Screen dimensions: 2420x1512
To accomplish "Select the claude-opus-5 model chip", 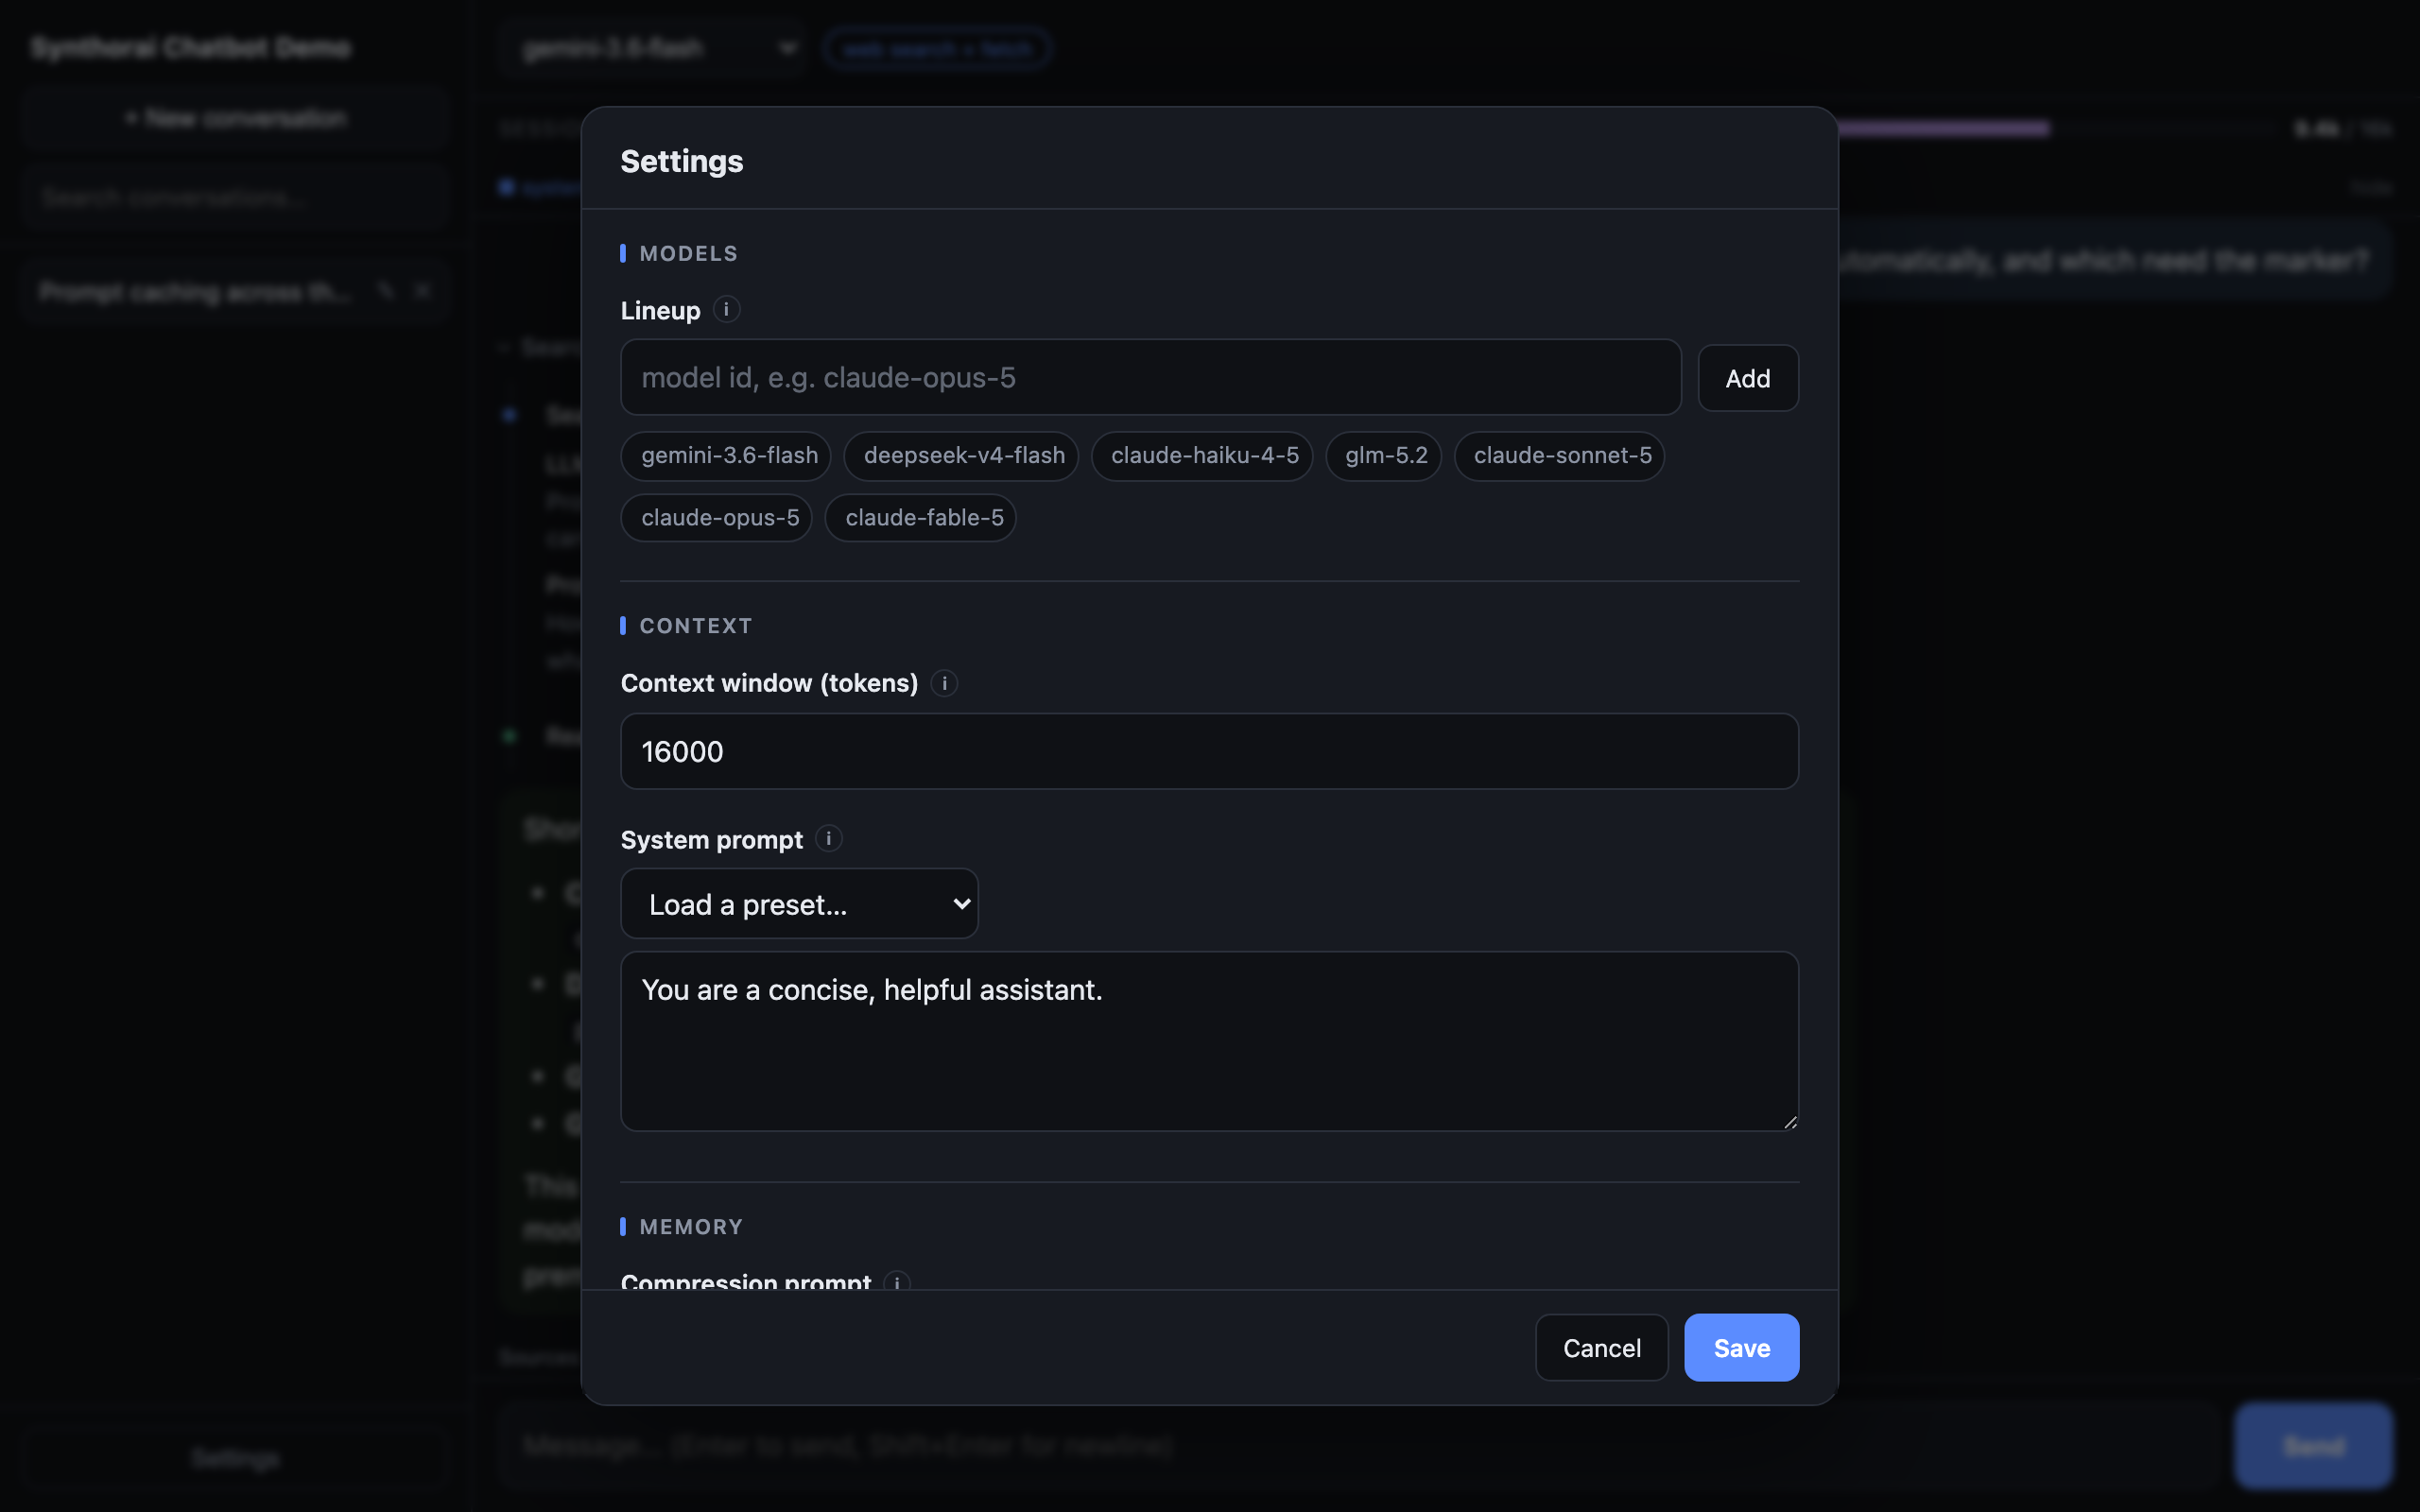I will (717, 518).
